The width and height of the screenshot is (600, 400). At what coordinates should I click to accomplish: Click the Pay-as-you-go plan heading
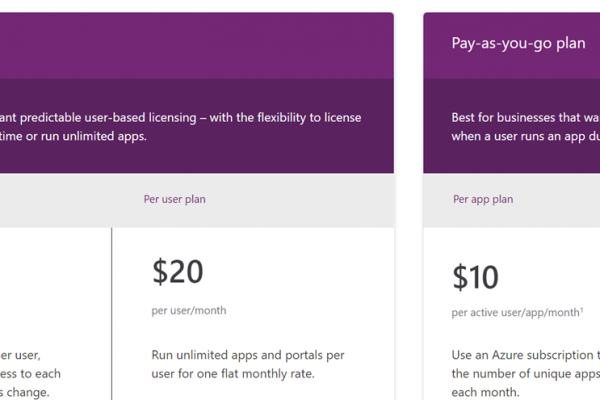[x=518, y=44]
